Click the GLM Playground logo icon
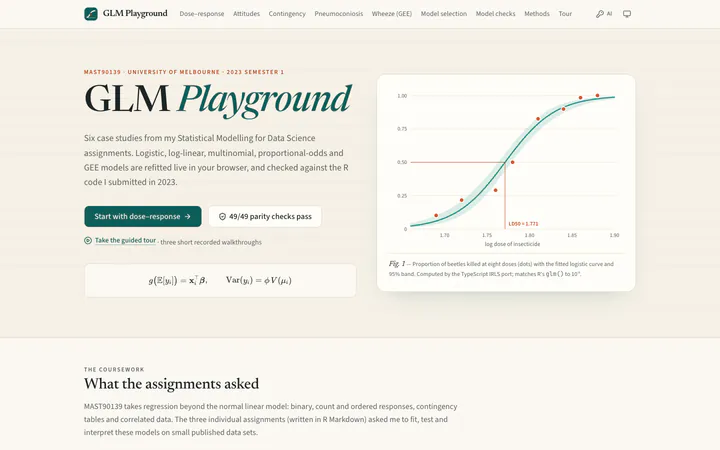This screenshot has height=450, width=720. click(91, 14)
